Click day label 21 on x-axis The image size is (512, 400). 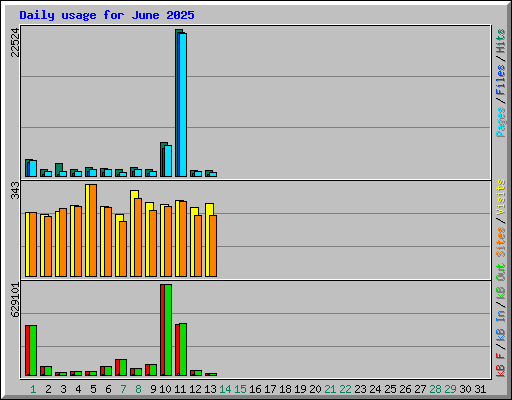point(330,389)
